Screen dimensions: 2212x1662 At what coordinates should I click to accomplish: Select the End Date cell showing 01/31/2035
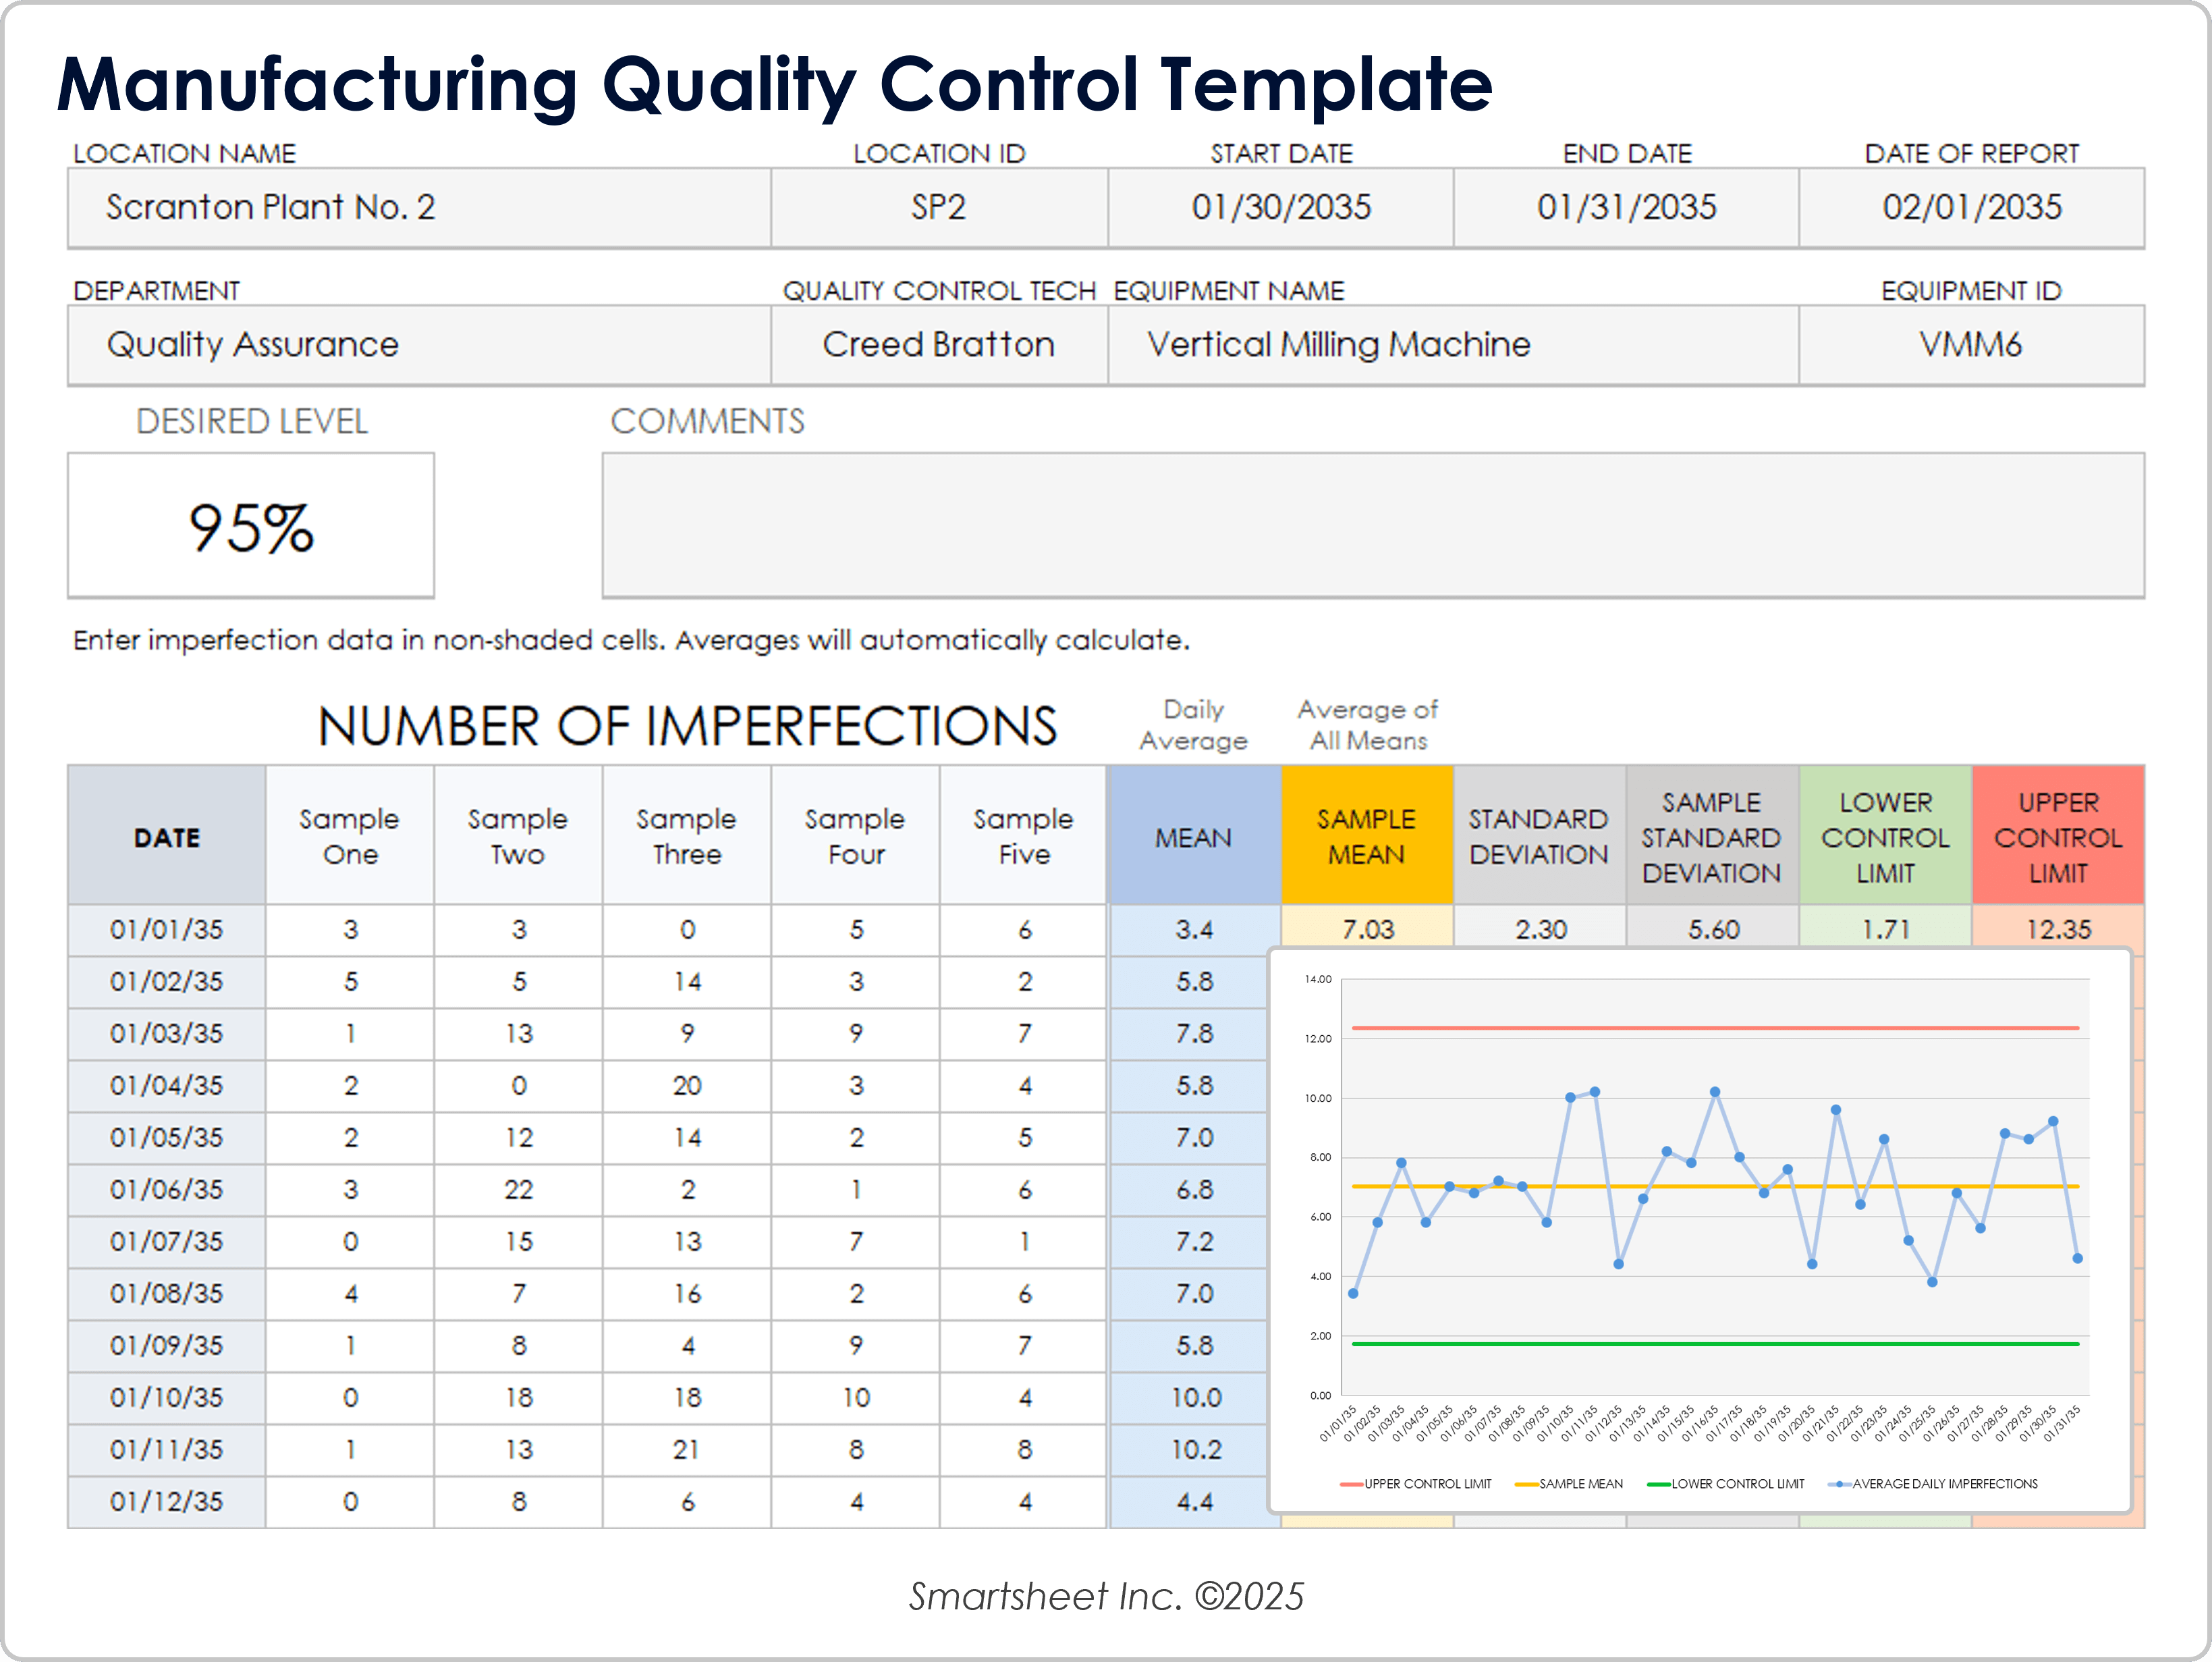(1626, 207)
